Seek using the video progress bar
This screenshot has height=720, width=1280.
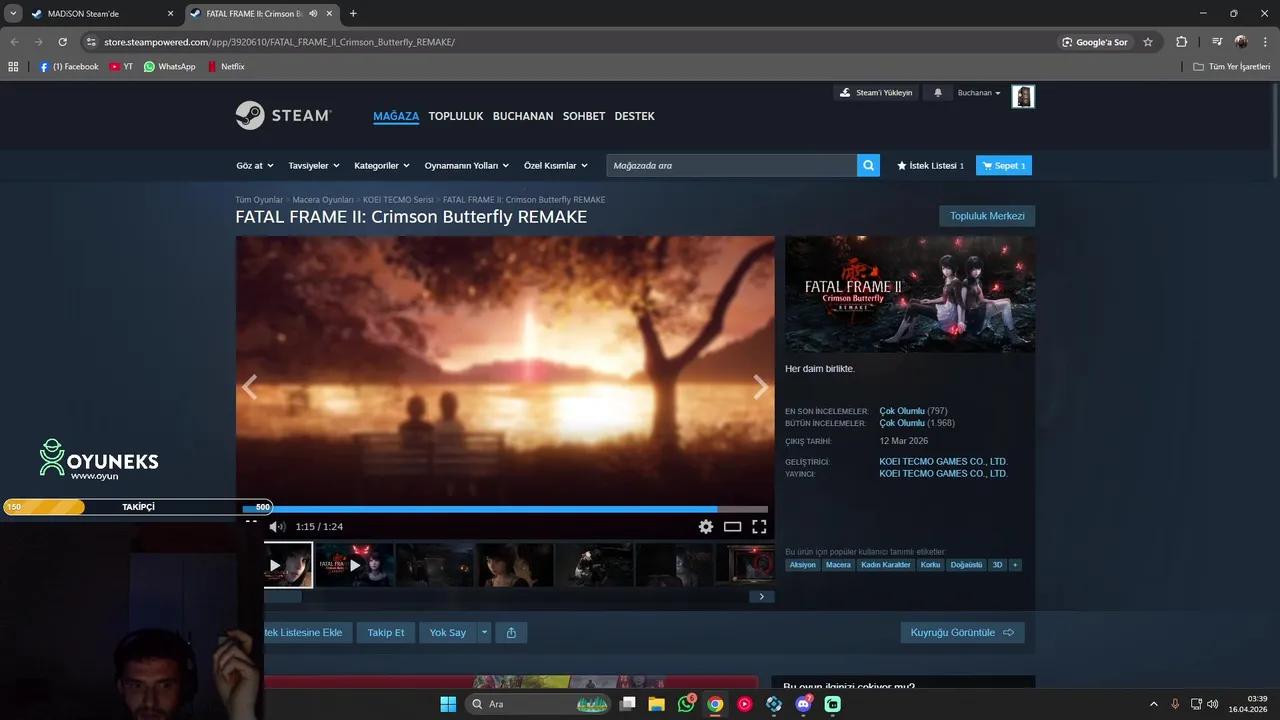pyautogui.click(x=500, y=509)
